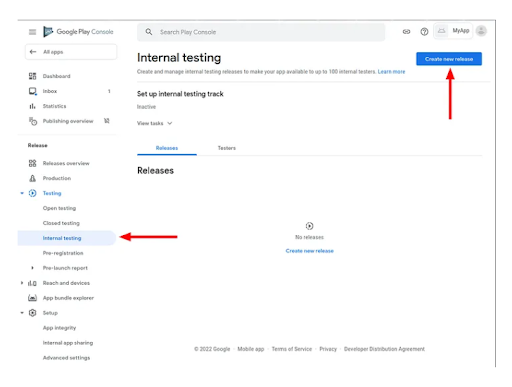Click the Testing circular play icon
This screenshot has height=387, width=512.
32,193
